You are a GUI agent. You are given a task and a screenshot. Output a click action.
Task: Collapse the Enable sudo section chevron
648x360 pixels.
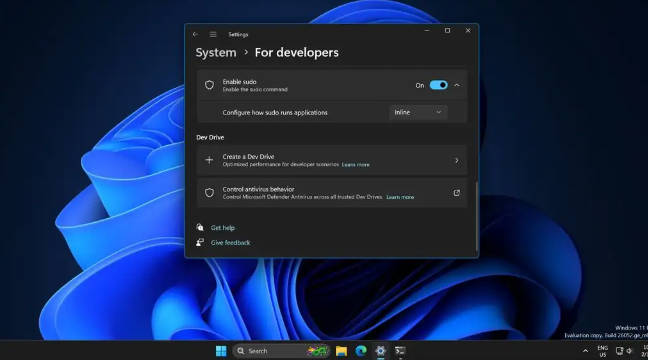457,85
